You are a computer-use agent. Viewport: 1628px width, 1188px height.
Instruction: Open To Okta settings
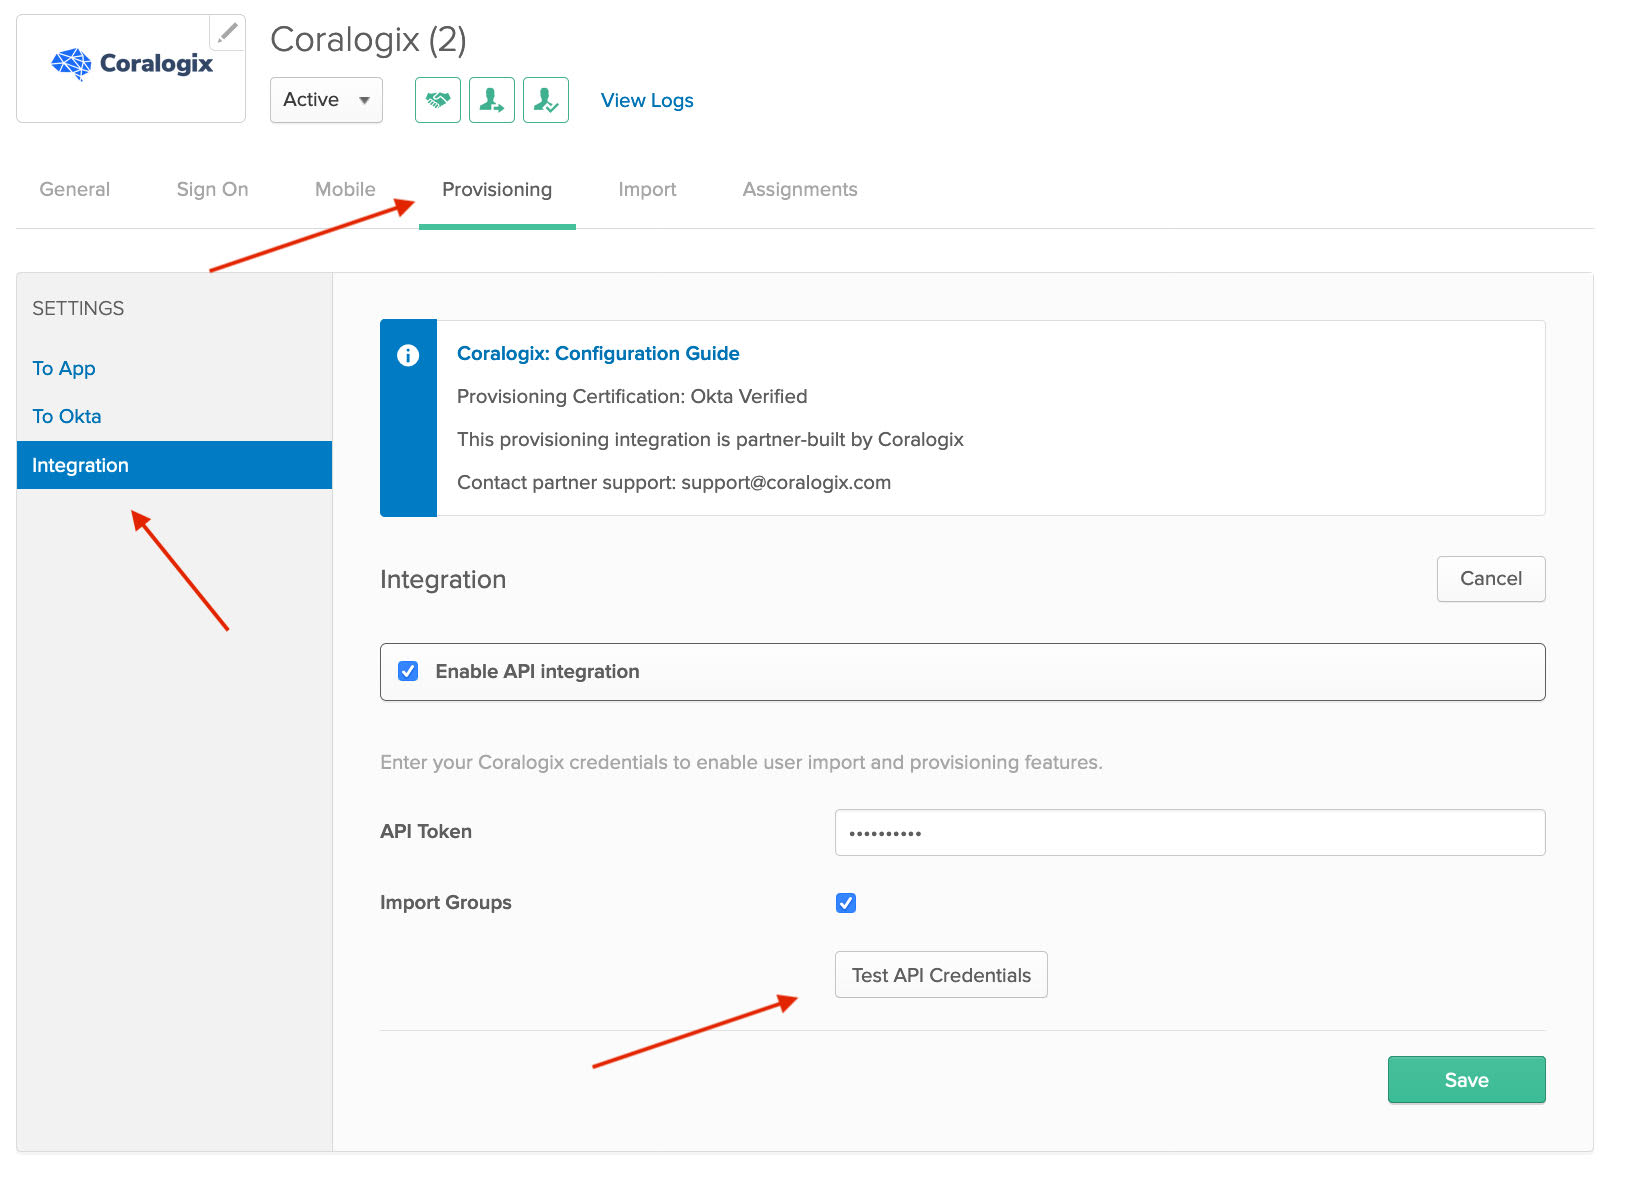click(67, 416)
